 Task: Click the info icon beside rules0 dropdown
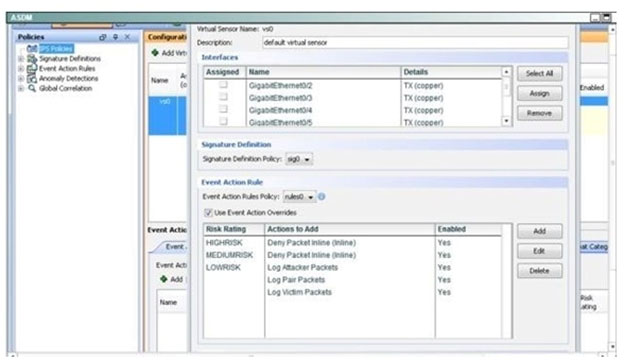[322, 197]
